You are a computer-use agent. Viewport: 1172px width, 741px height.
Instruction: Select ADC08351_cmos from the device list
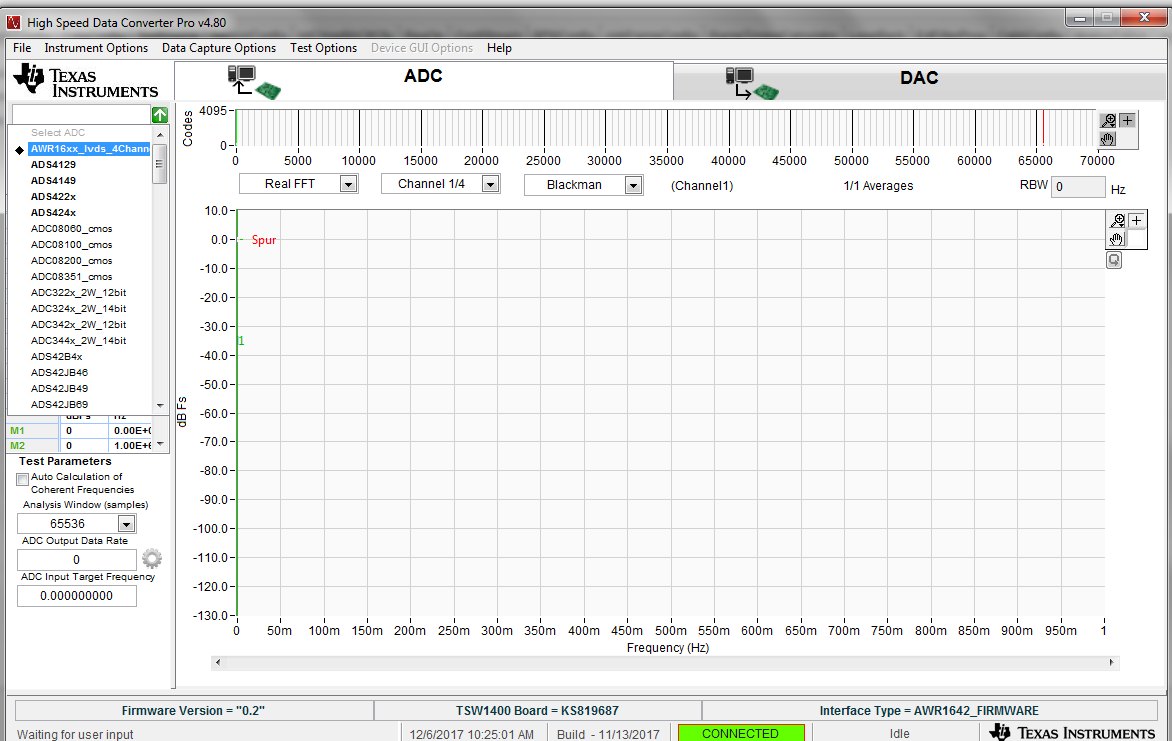[x=71, y=277]
